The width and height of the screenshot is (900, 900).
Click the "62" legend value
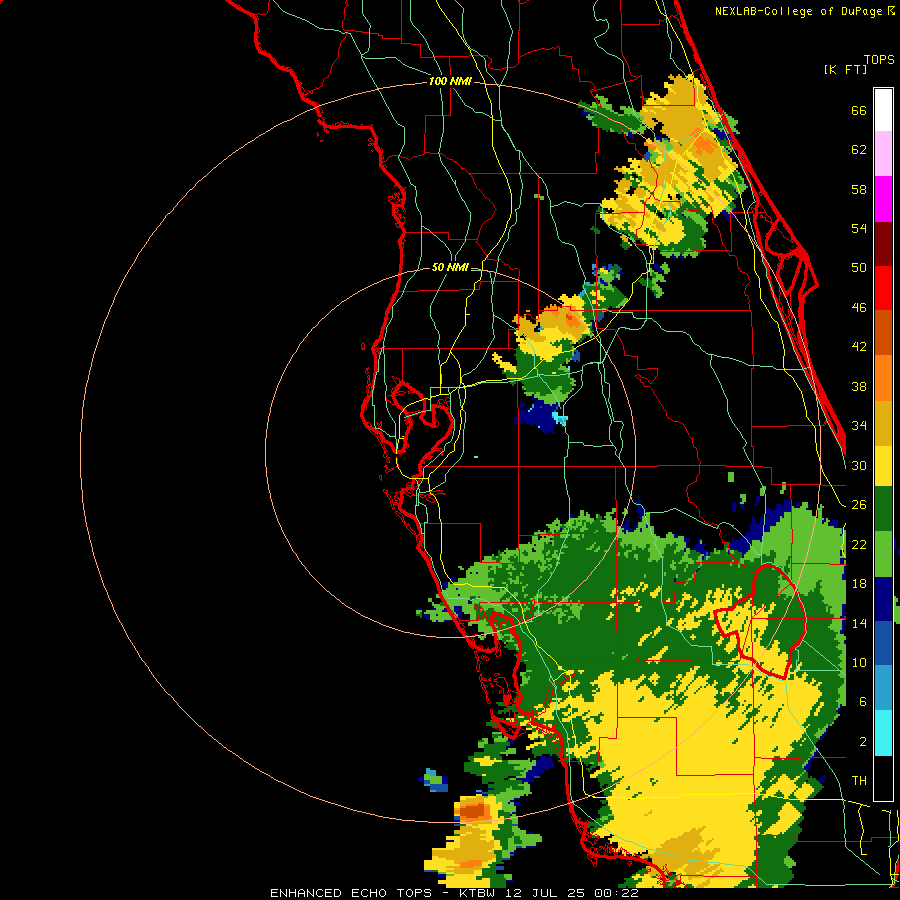859,150
